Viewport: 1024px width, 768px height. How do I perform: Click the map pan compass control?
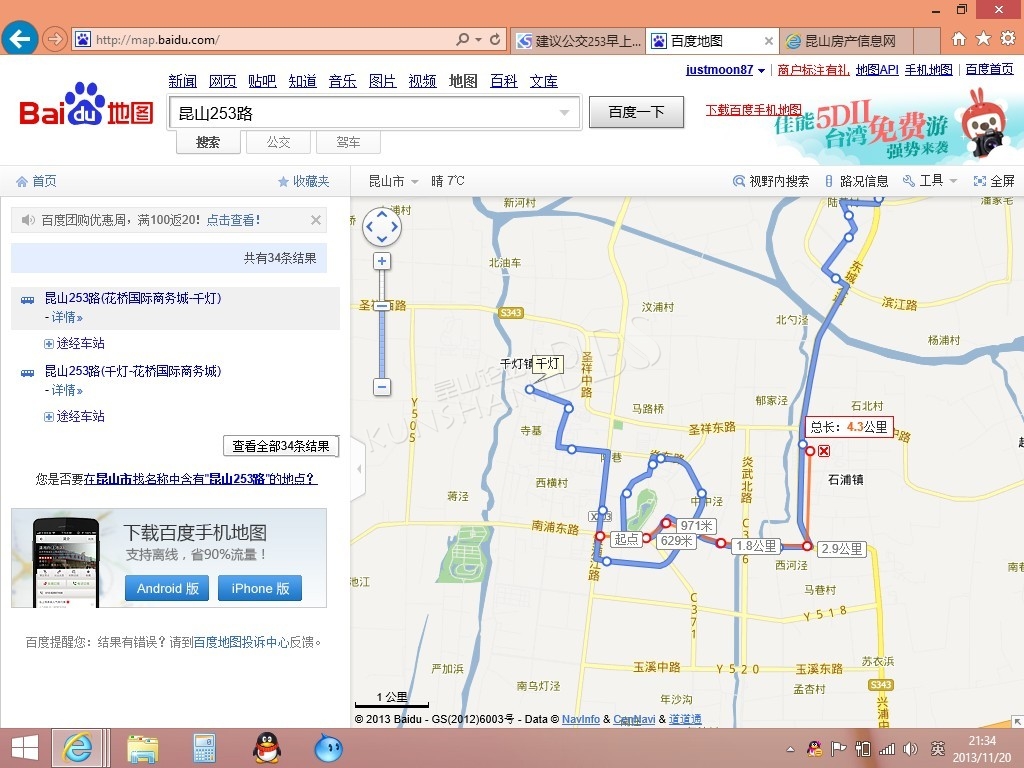click(x=382, y=227)
